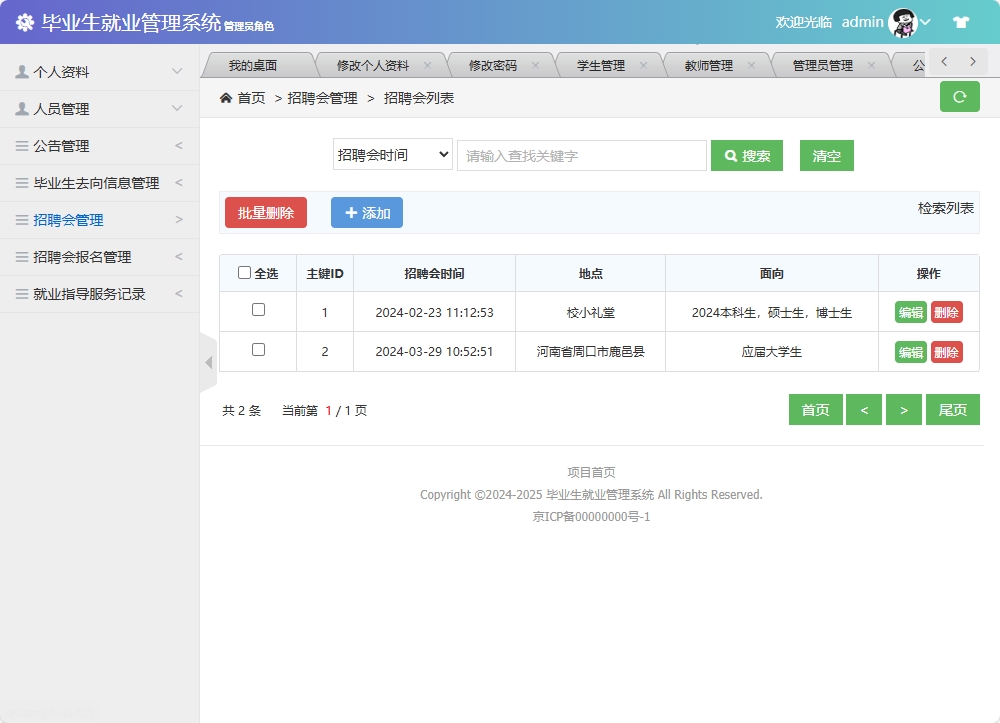Click the icon beside 就业指导服务记录
Image resolution: width=1000 pixels, height=723 pixels.
pyautogui.click(x=22, y=294)
